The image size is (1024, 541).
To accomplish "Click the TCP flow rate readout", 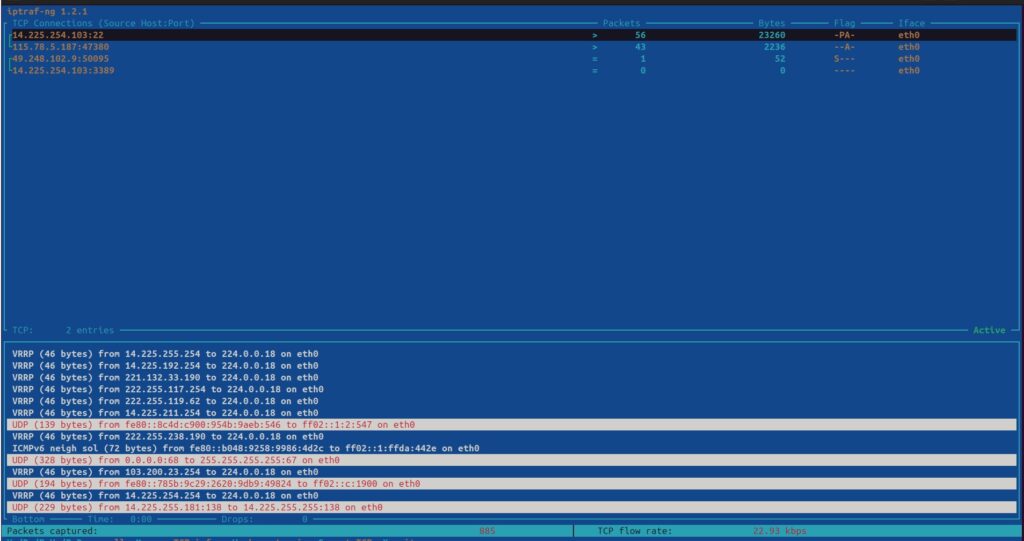I will [x=700, y=531].
